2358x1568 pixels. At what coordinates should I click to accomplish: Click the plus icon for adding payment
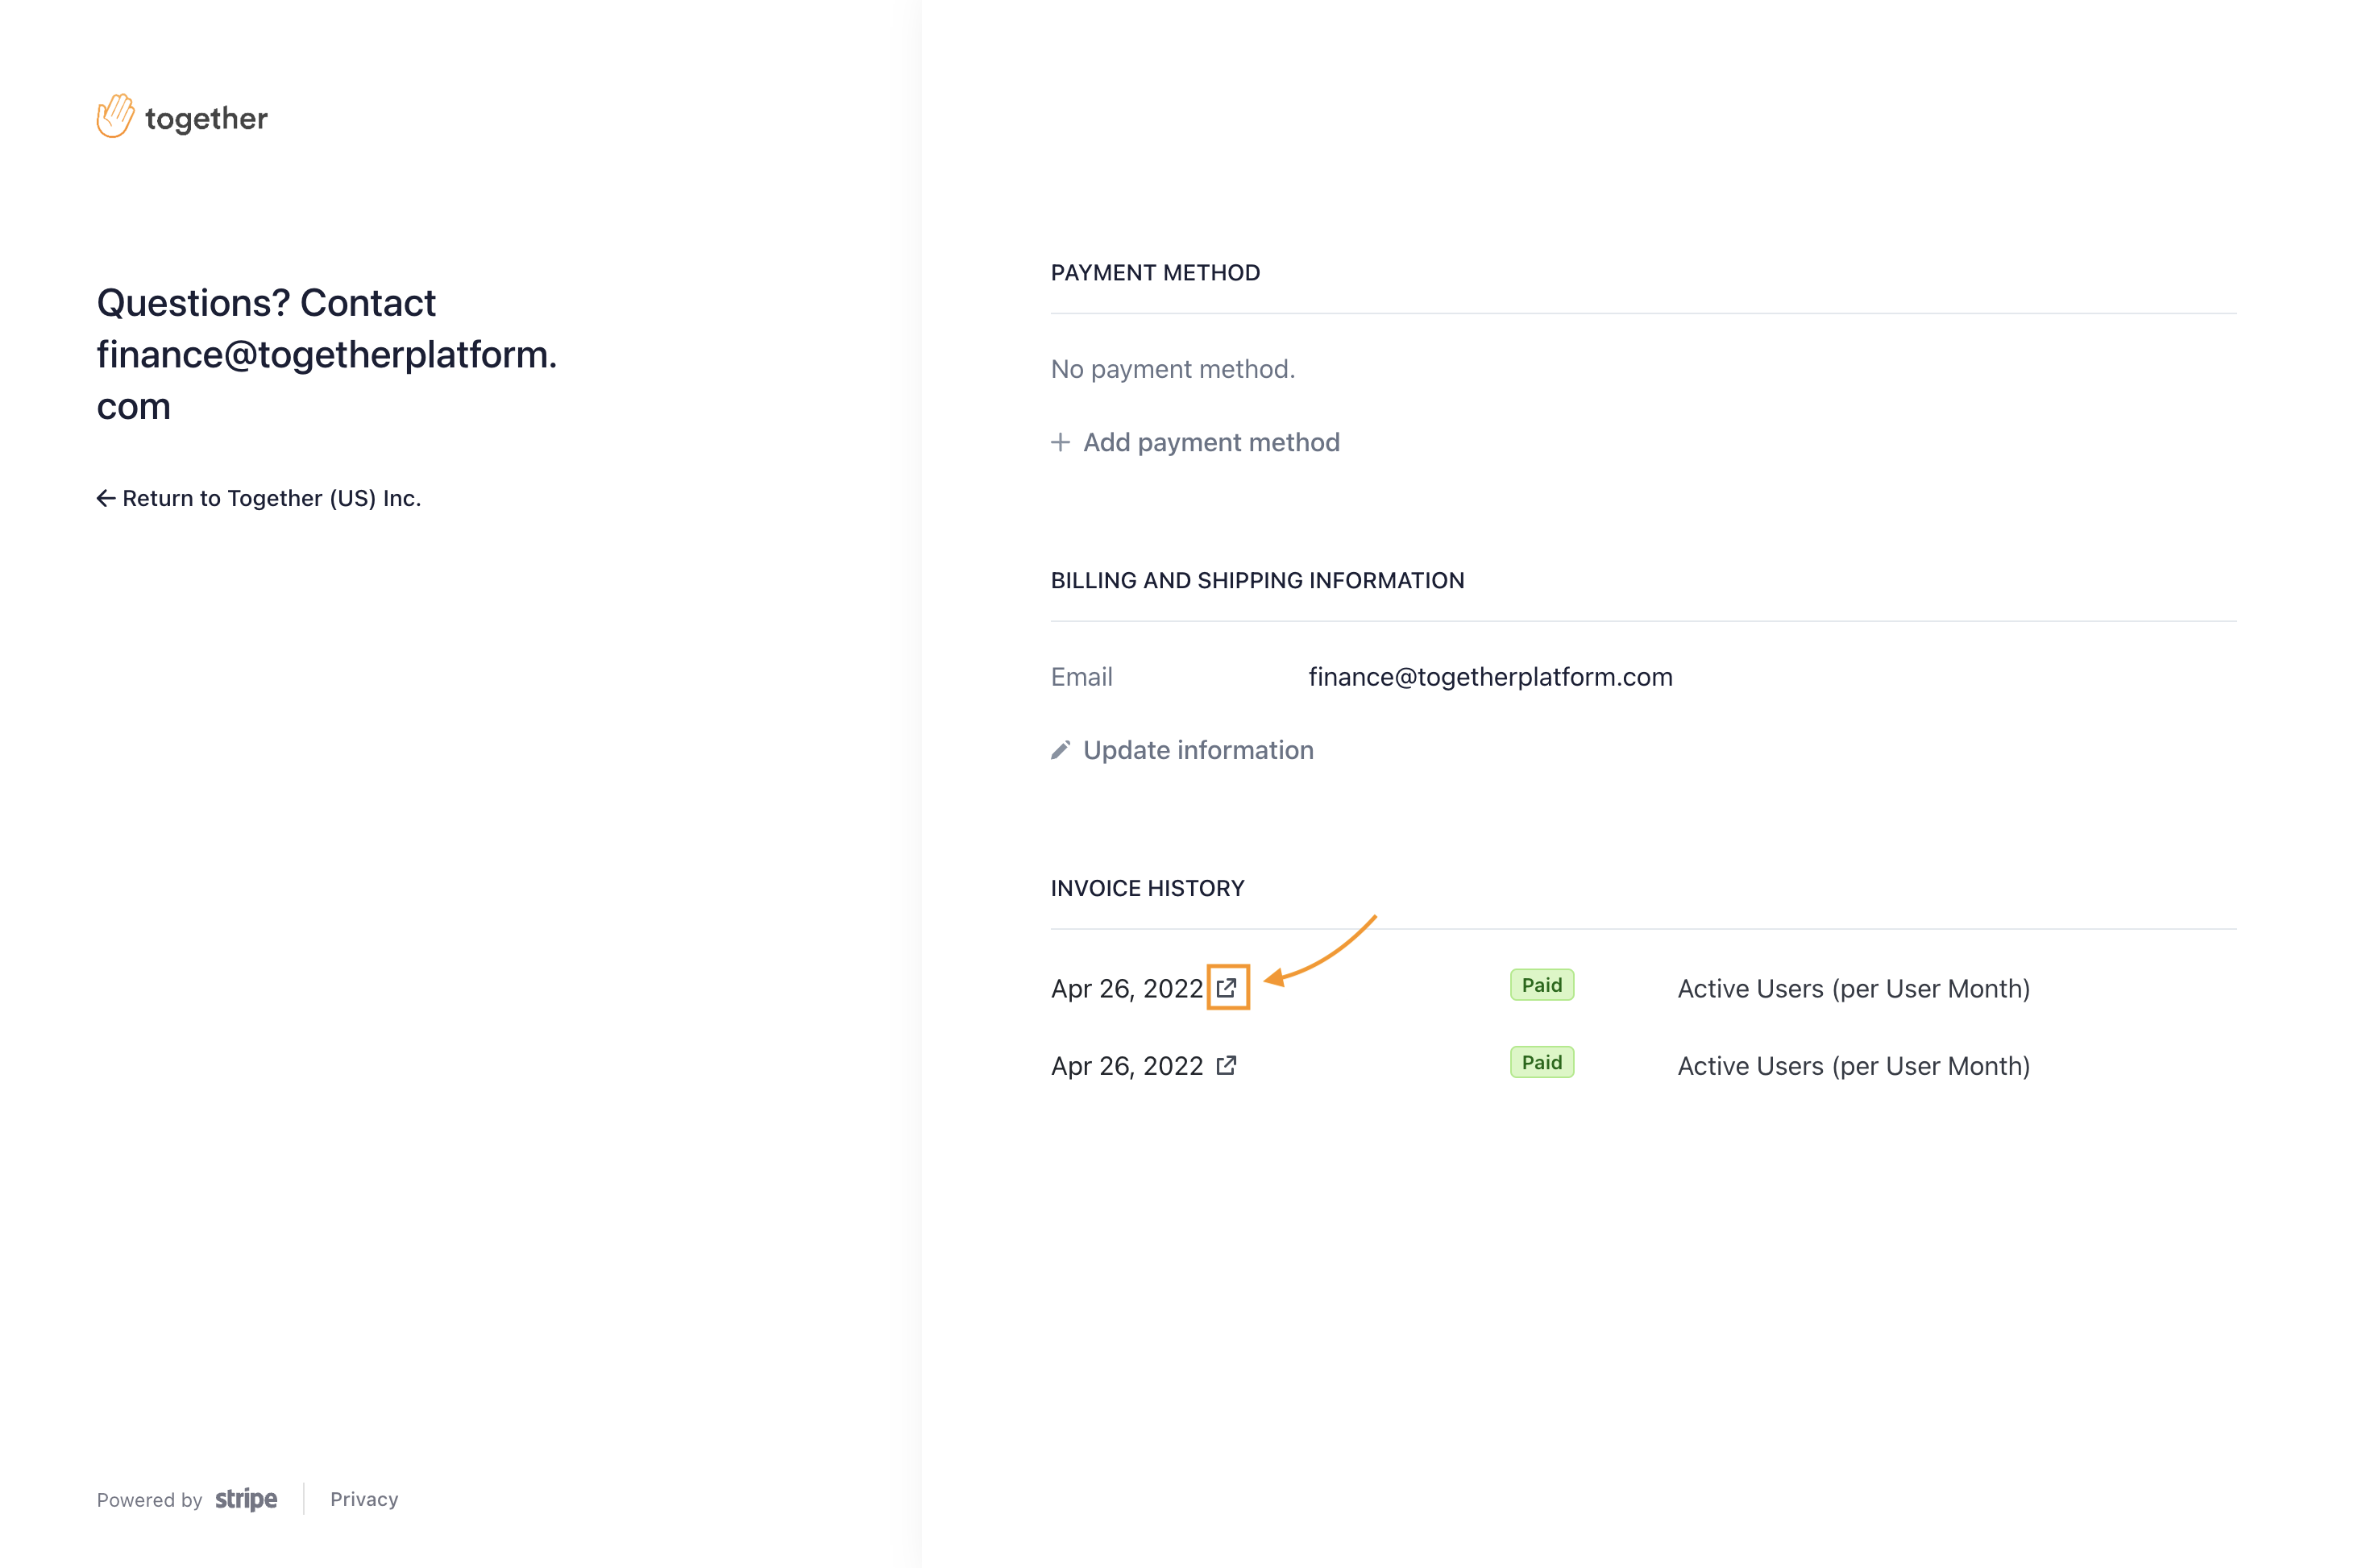click(1060, 442)
